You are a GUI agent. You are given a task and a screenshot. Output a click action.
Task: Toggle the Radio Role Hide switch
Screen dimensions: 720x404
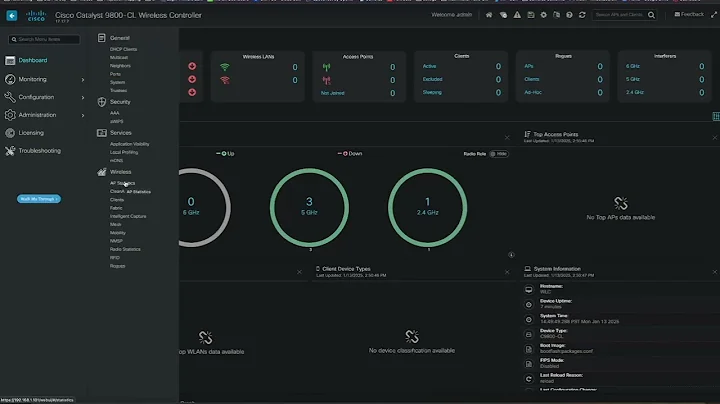499,154
